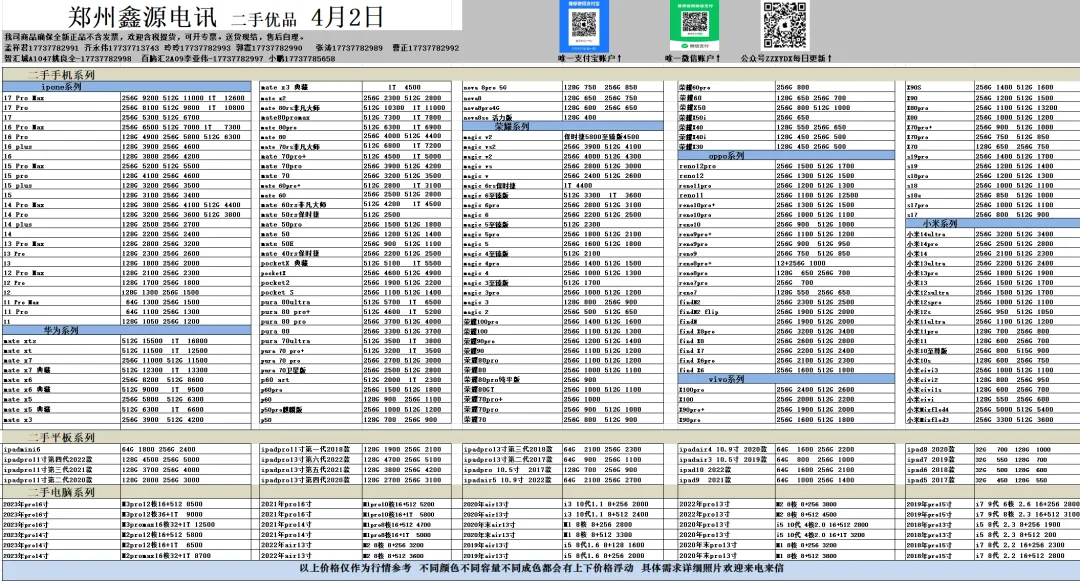Select the 14 plus model cell

pyautogui.click(x=61, y=224)
